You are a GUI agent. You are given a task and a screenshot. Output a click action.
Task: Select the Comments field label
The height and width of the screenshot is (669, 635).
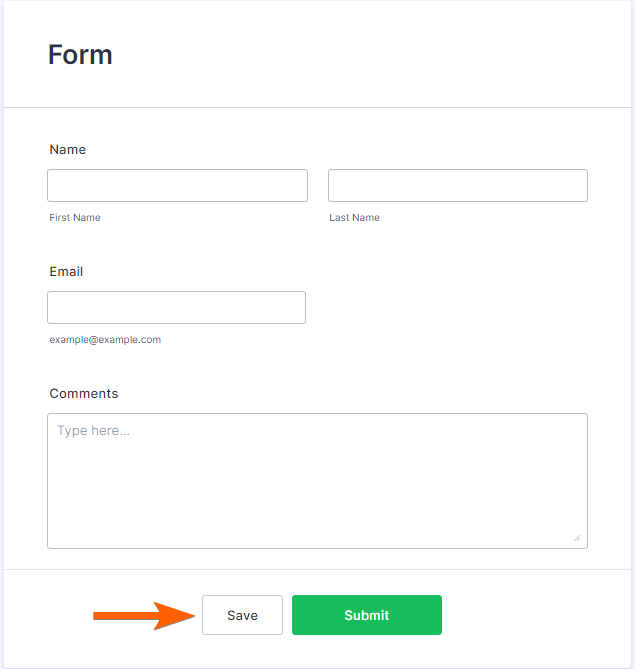click(84, 394)
